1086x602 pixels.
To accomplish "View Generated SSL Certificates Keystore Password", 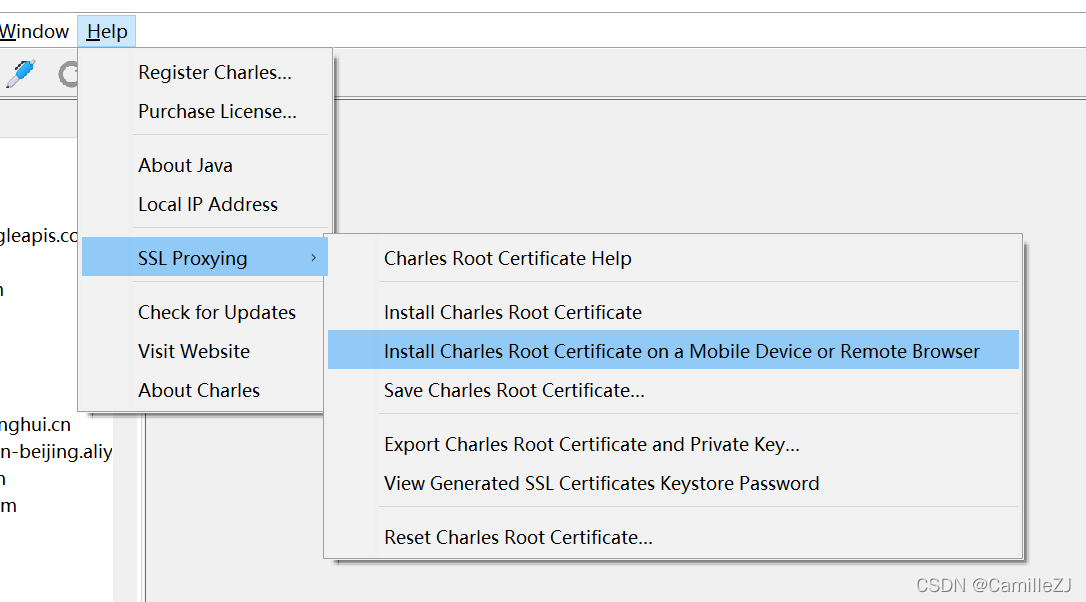I will (601, 483).
